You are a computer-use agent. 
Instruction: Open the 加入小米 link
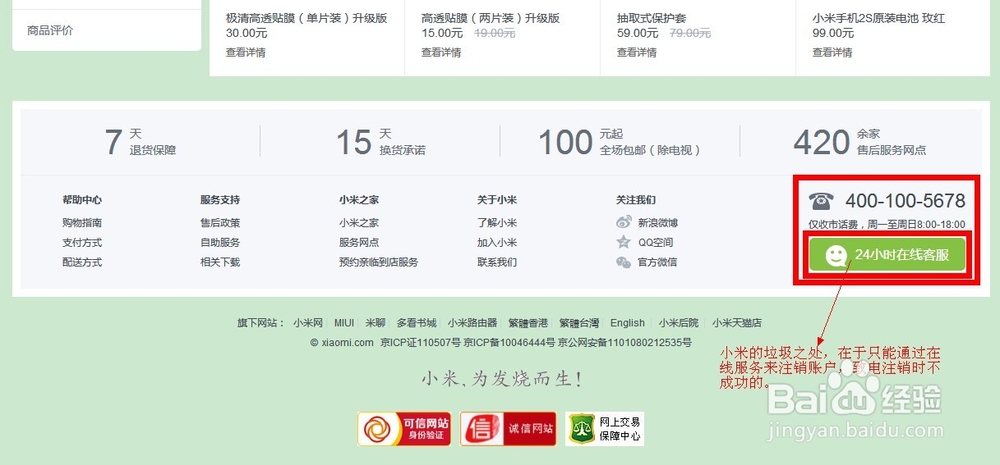coord(497,242)
